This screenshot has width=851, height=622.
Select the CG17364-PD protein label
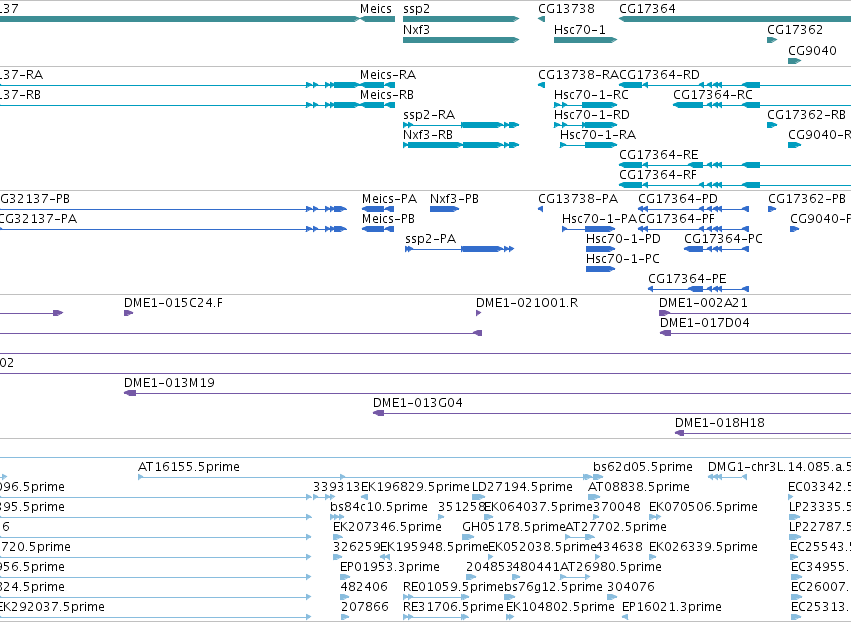(677, 199)
